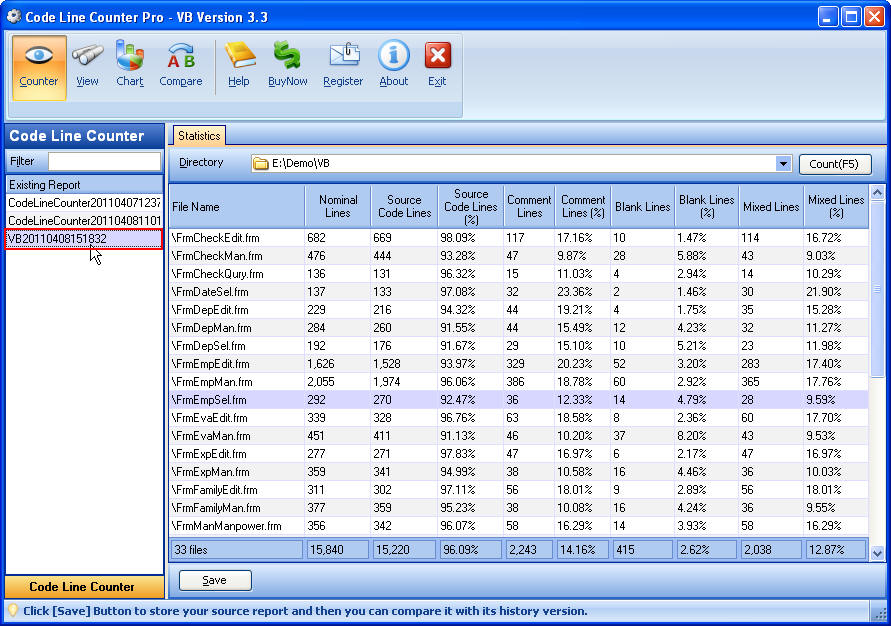Screen dimensions: 891x626
Task: Select report CodeLineCounter201104071237
Action: (x=84, y=203)
